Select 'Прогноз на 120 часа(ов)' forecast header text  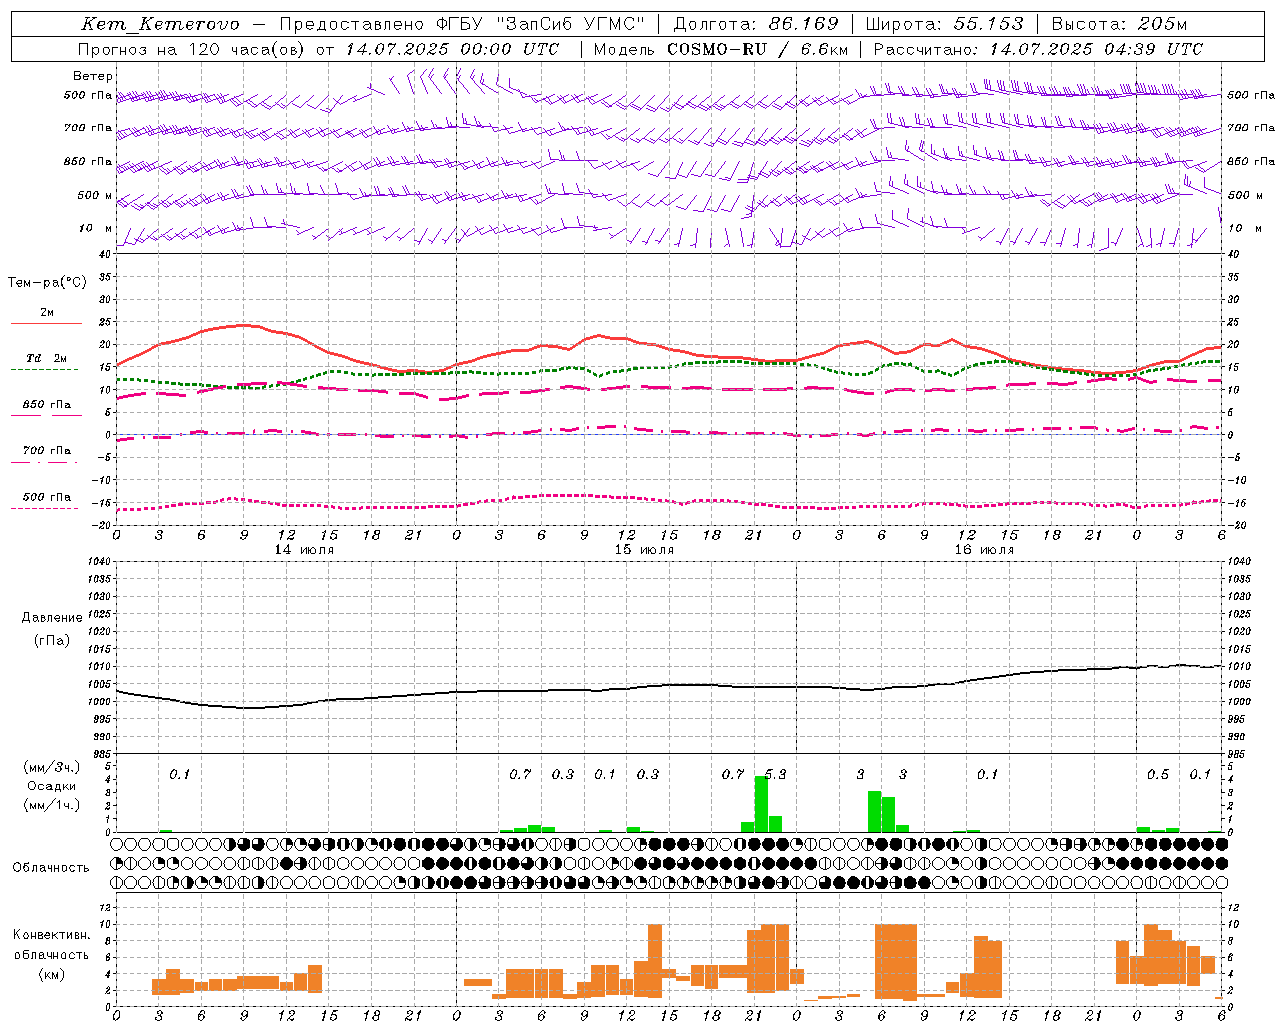192,49
